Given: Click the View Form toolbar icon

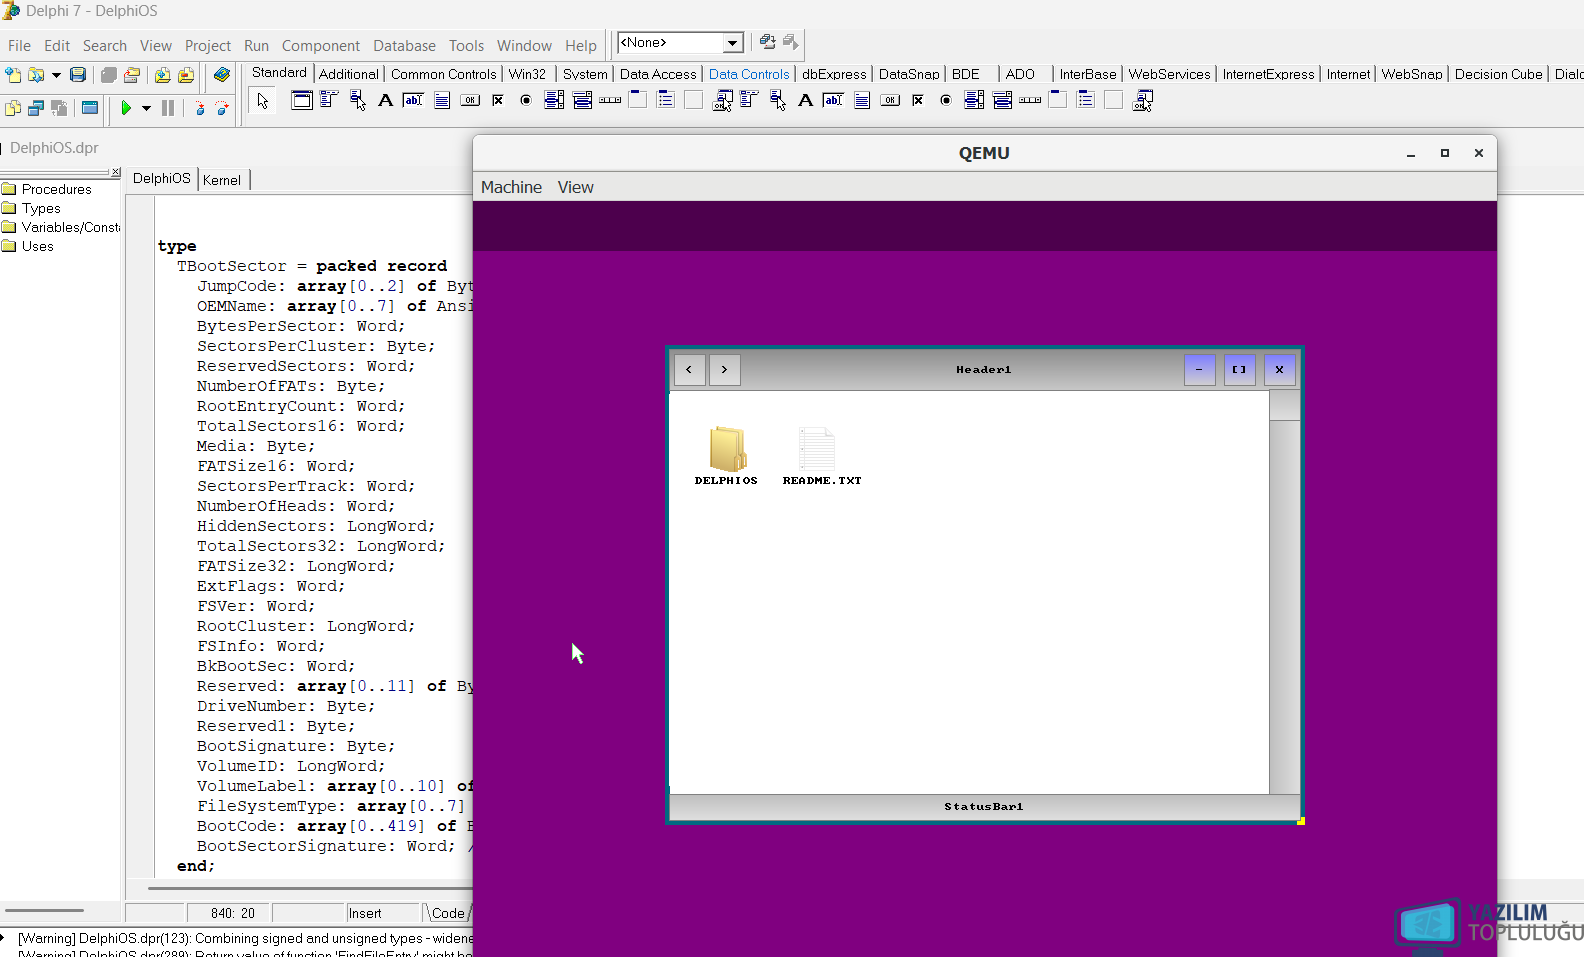Looking at the screenshot, I should tap(36, 108).
